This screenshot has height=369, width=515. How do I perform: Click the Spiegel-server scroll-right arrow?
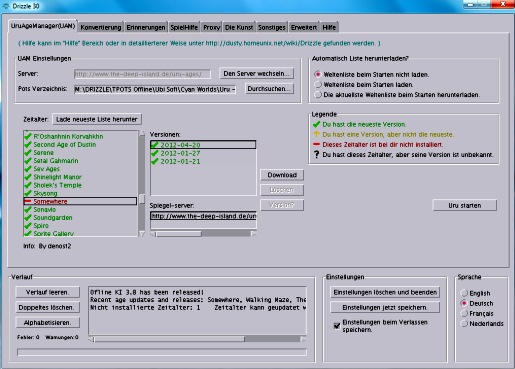click(254, 234)
